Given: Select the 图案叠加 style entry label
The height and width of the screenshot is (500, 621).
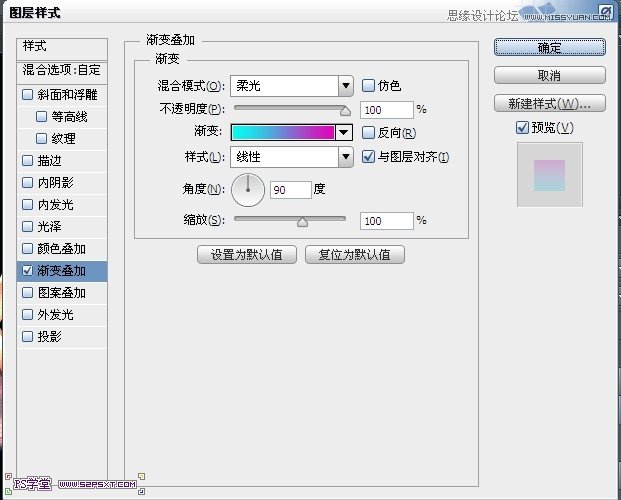Looking at the screenshot, I should (x=61, y=292).
